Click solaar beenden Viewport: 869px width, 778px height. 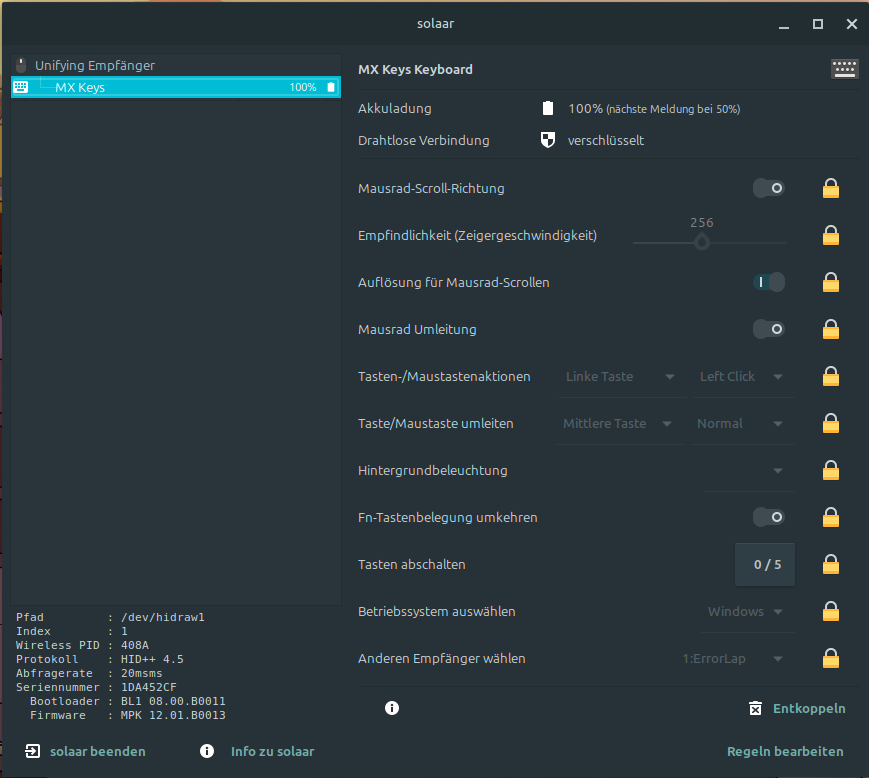click(86, 751)
